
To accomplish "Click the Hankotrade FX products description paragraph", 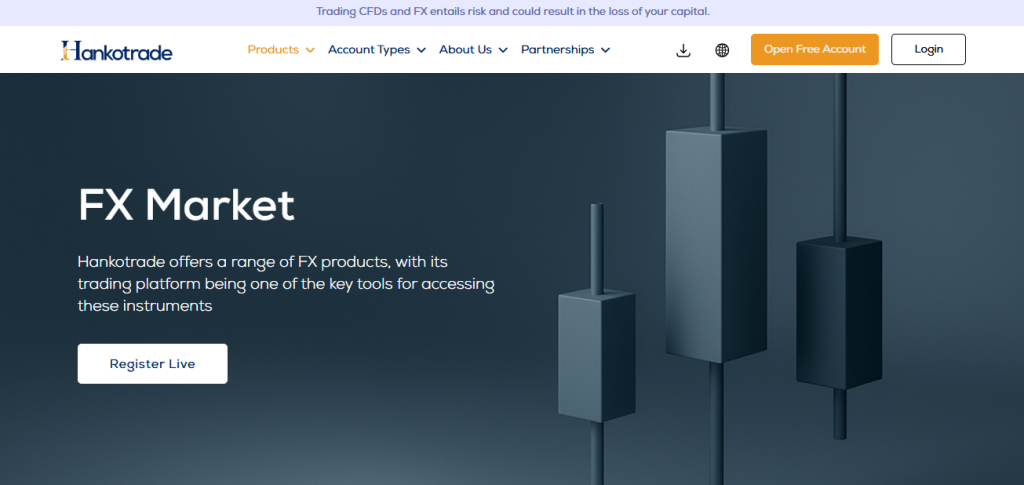I will [x=285, y=283].
